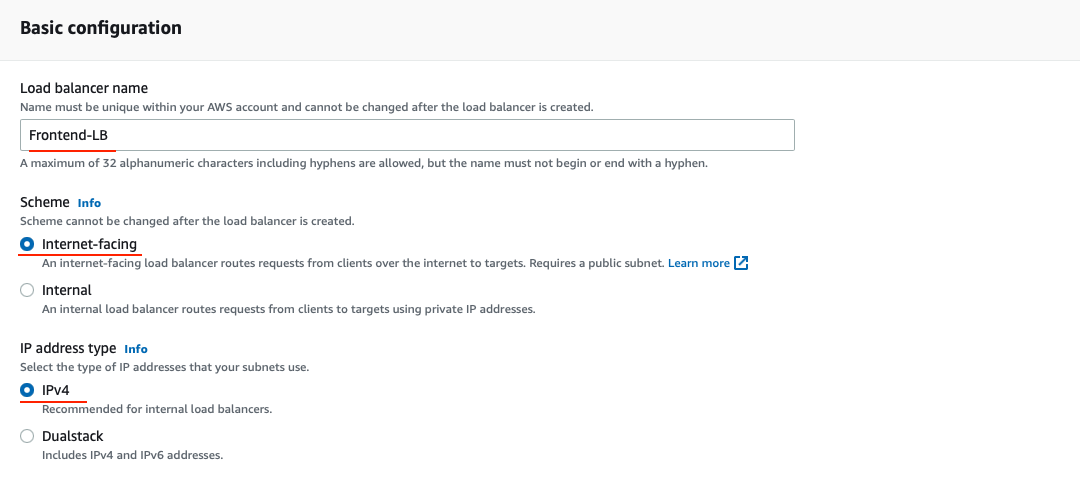Click the Load balancer name field label
1080x483 pixels.
pyautogui.click(x=84, y=88)
